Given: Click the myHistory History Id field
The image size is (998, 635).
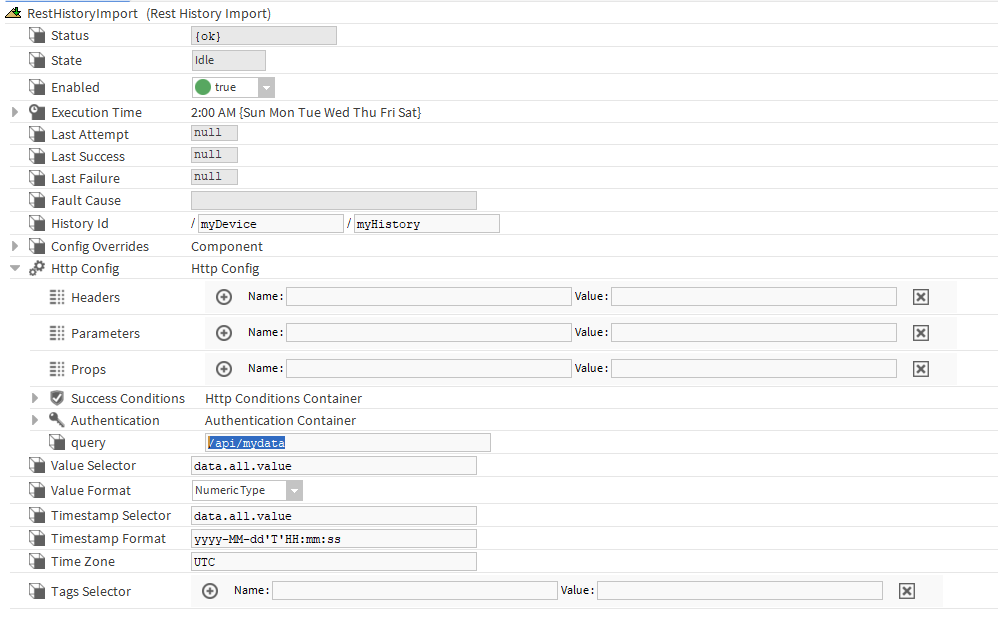Looking at the screenshot, I should click(426, 224).
